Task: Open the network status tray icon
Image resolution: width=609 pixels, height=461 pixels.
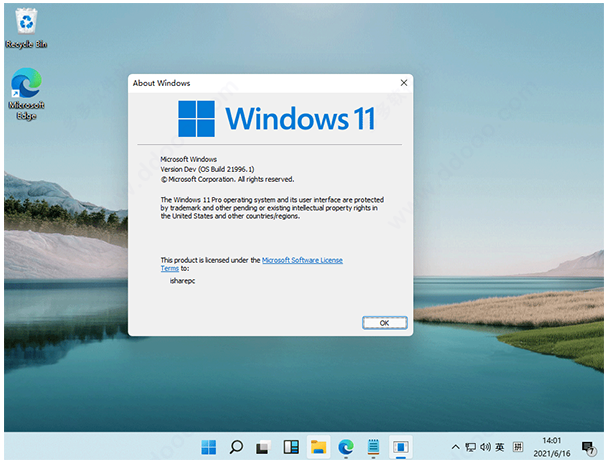Action: click(471, 447)
